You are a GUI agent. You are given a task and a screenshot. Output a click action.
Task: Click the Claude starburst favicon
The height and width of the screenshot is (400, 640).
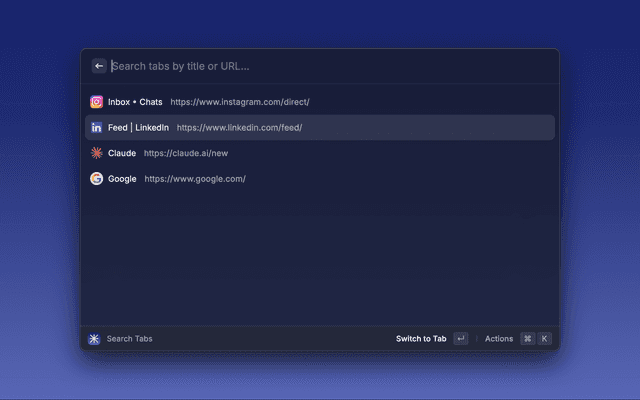(x=96, y=153)
